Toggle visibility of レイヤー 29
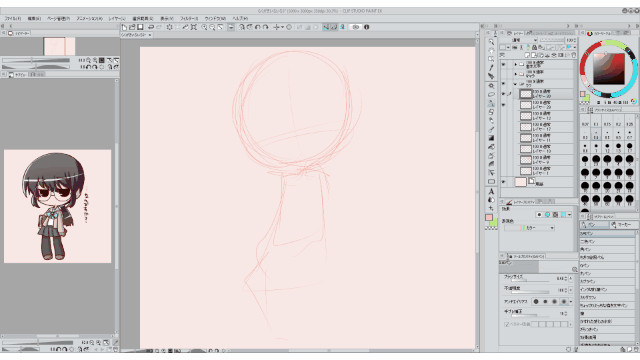640x360 pixels. click(x=503, y=105)
